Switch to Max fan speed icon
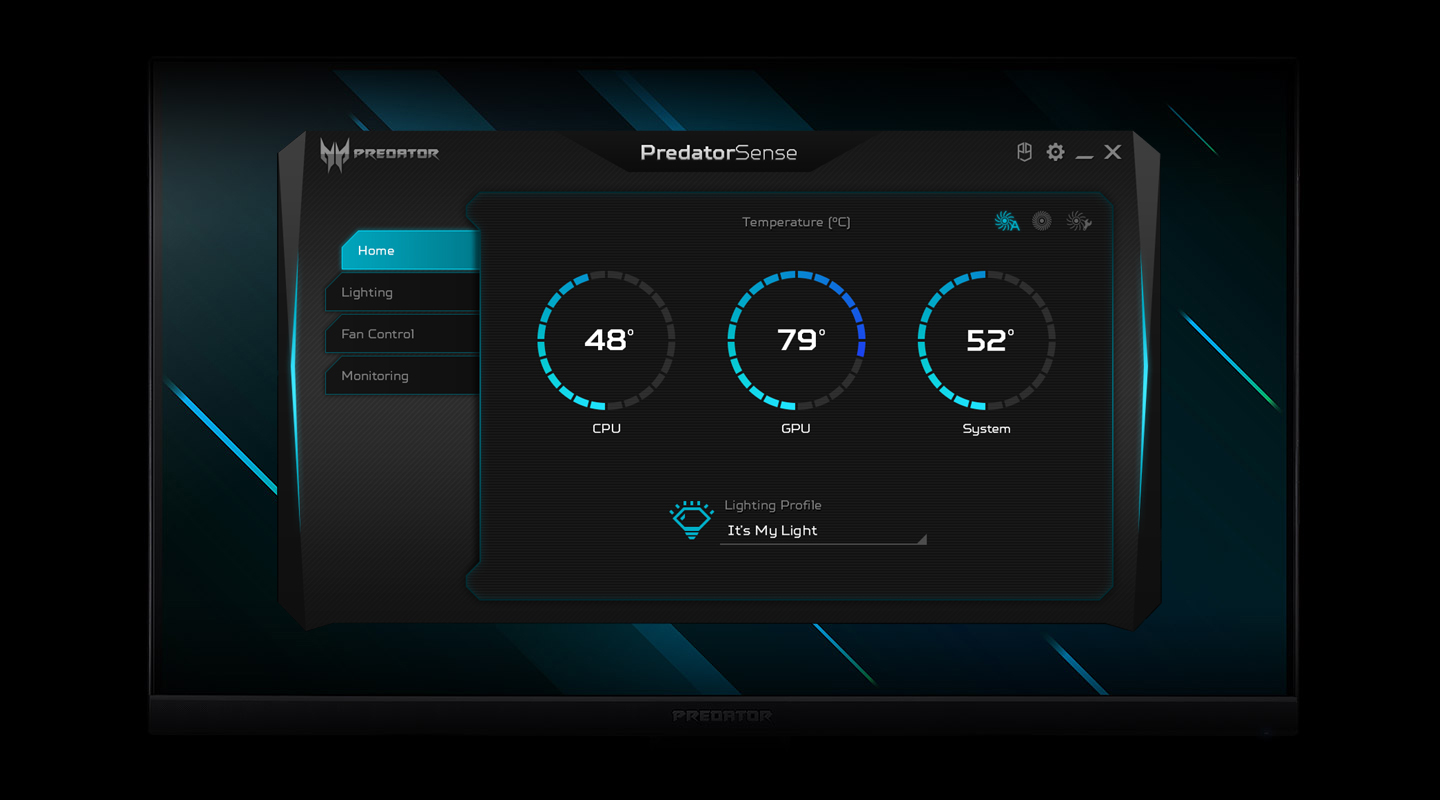This screenshot has height=800, width=1440. point(1042,221)
